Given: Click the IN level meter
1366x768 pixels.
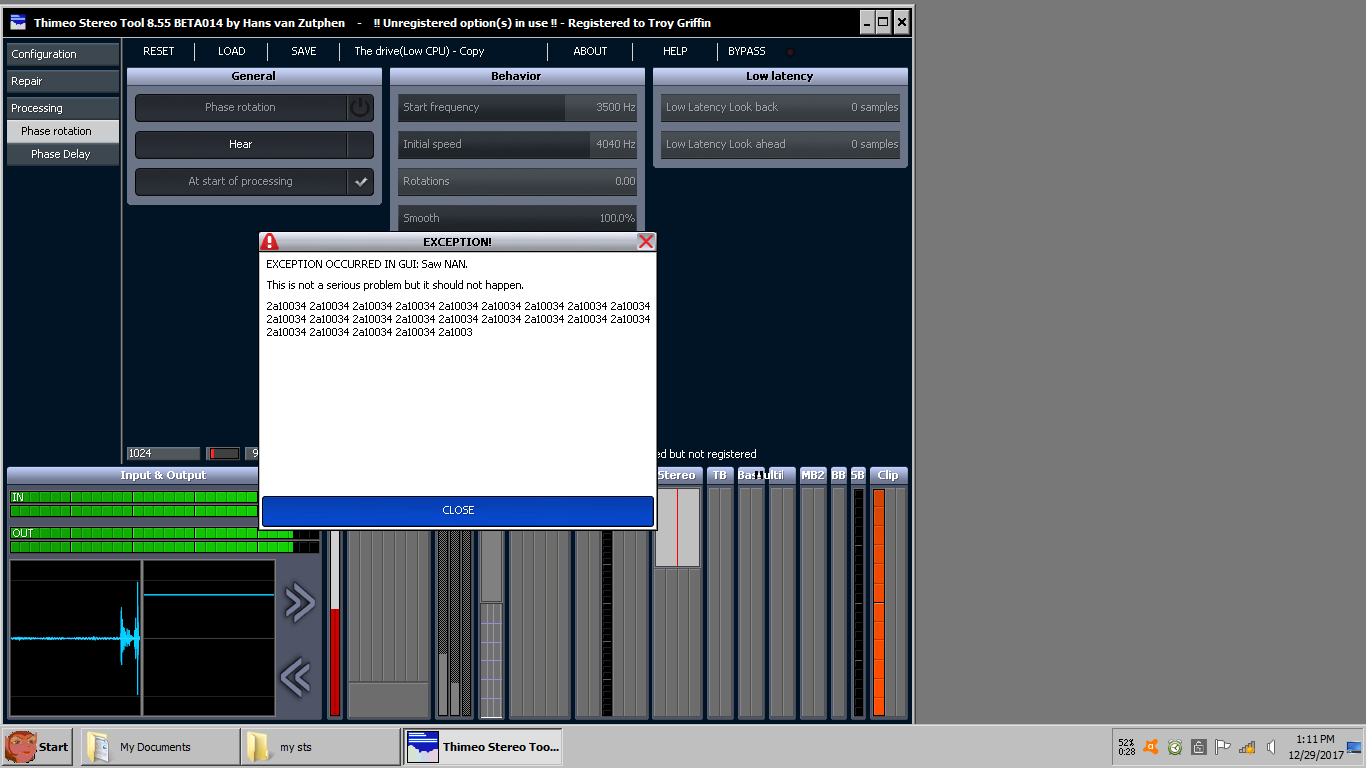Looking at the screenshot, I should coord(134,504).
